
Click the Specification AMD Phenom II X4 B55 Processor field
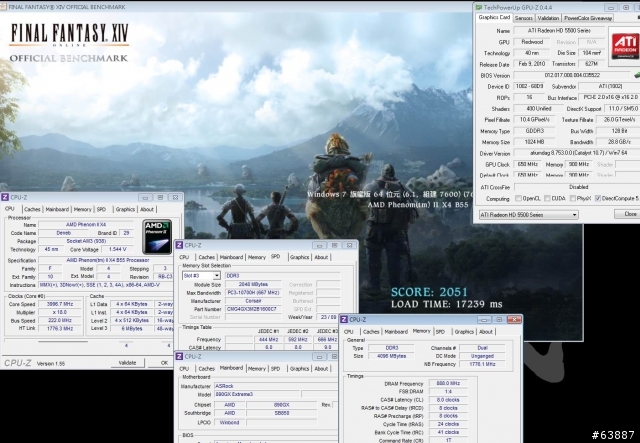pos(108,260)
